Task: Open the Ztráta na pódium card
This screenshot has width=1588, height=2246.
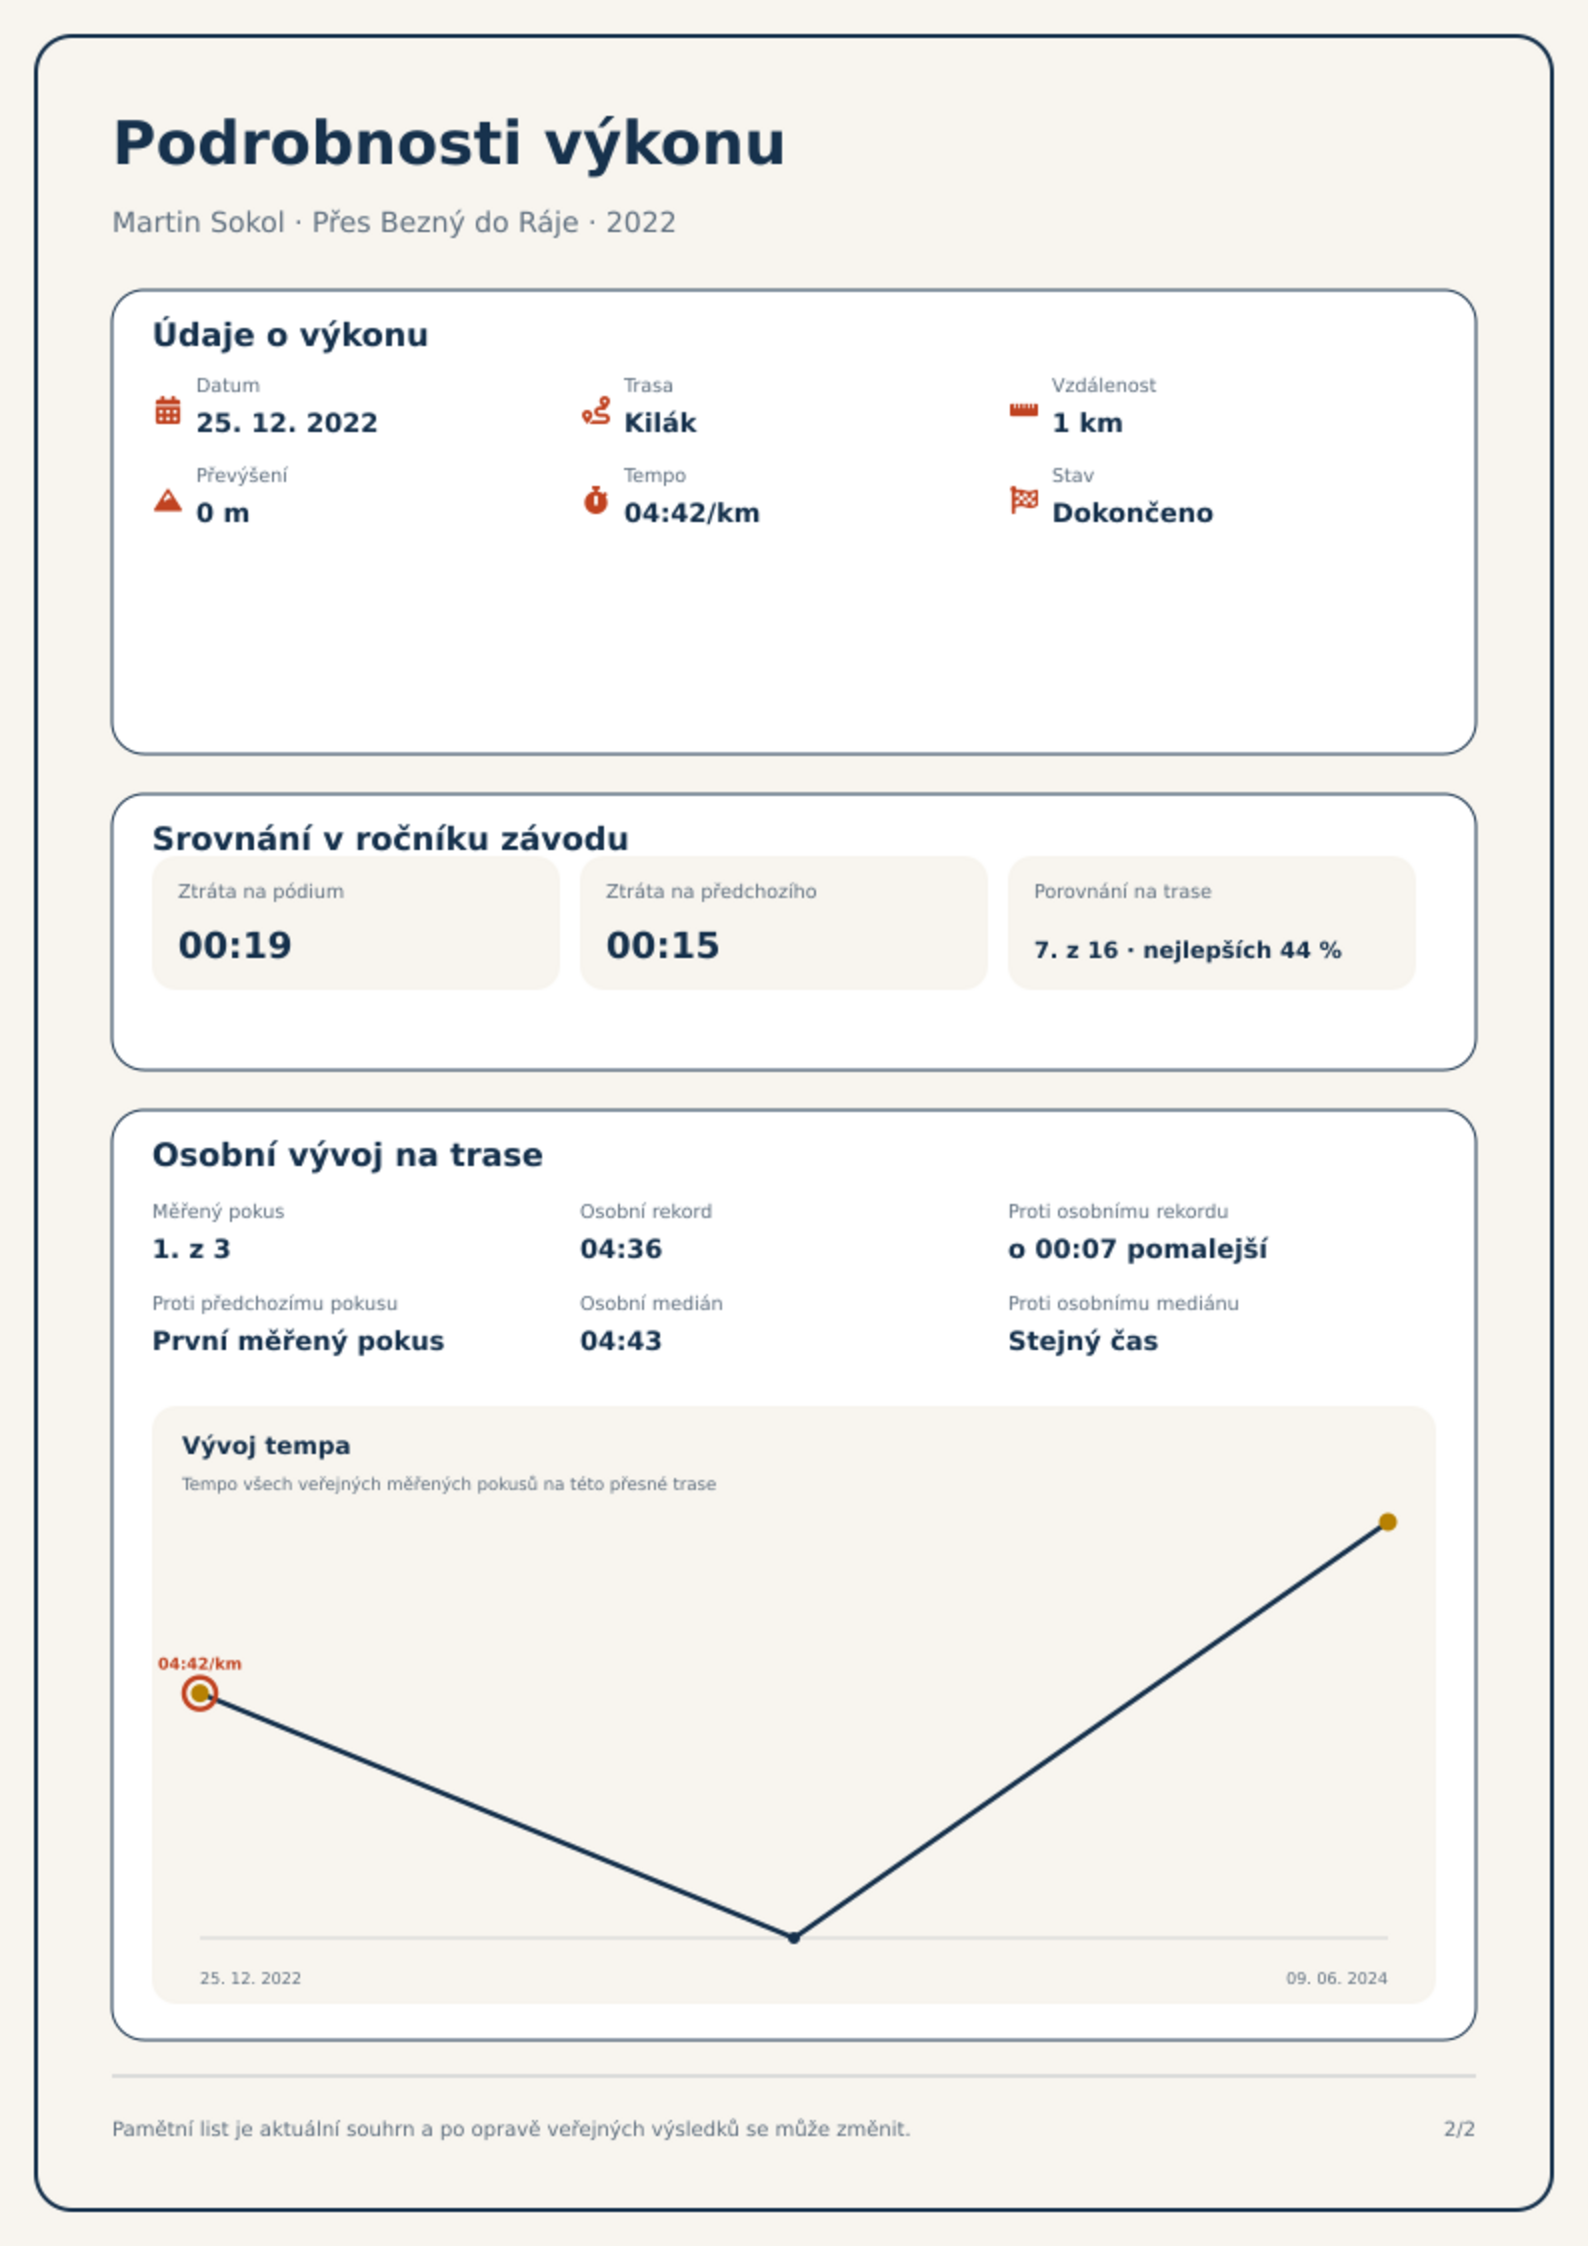Action: tap(356, 922)
